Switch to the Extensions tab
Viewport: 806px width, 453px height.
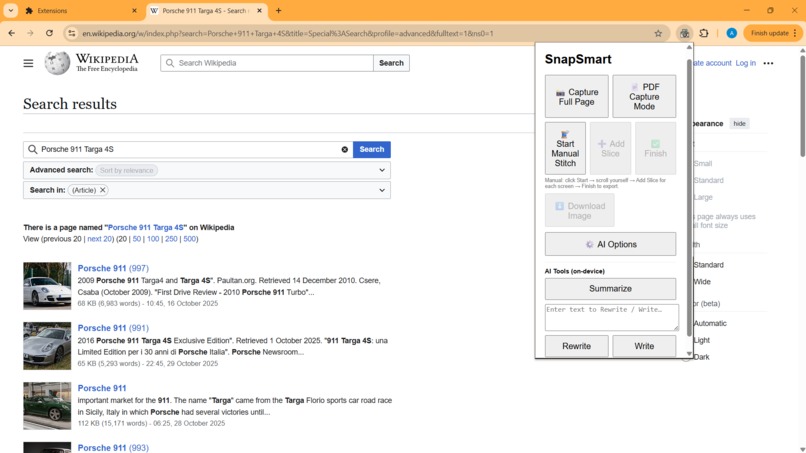pos(80,10)
